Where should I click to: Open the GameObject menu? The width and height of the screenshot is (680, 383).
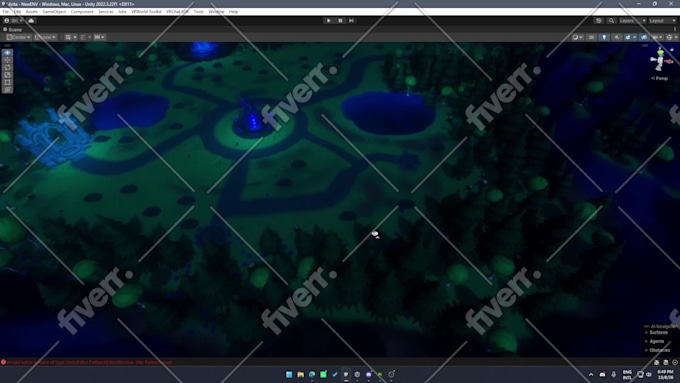[x=54, y=12]
